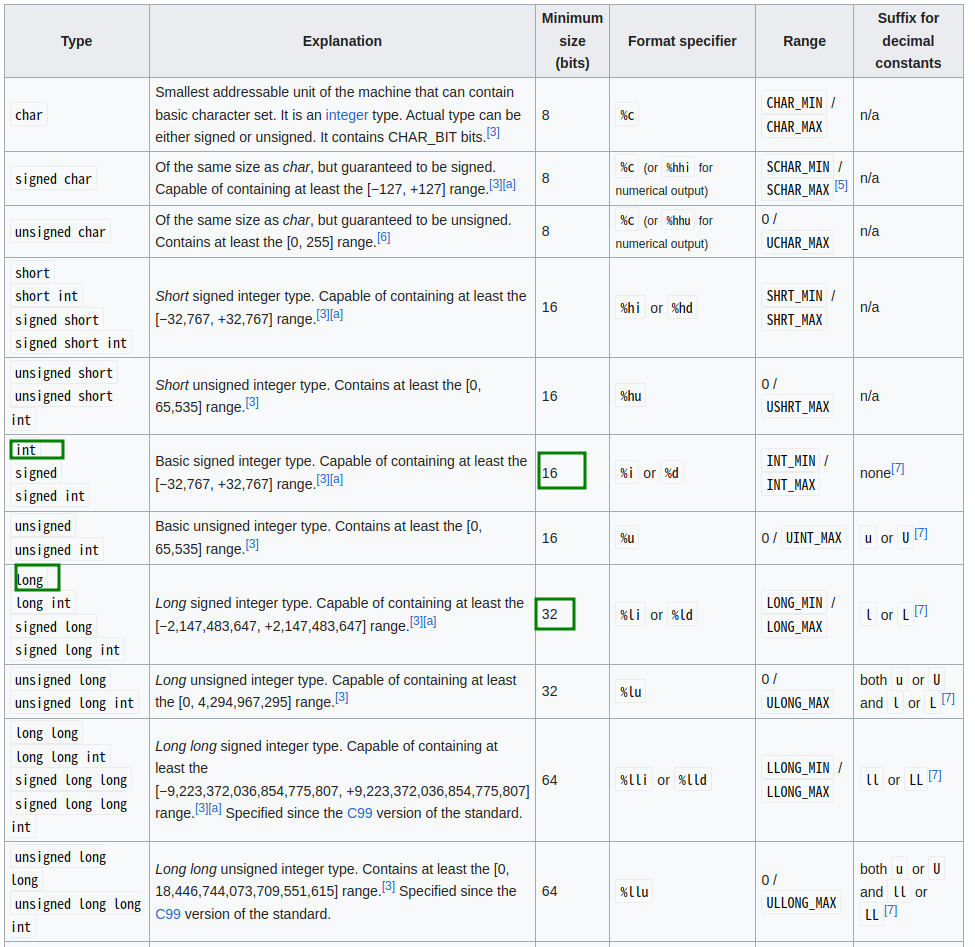This screenshot has width=975, height=947.
Task: Select the UINT_MAX range code
Action: (x=814, y=538)
